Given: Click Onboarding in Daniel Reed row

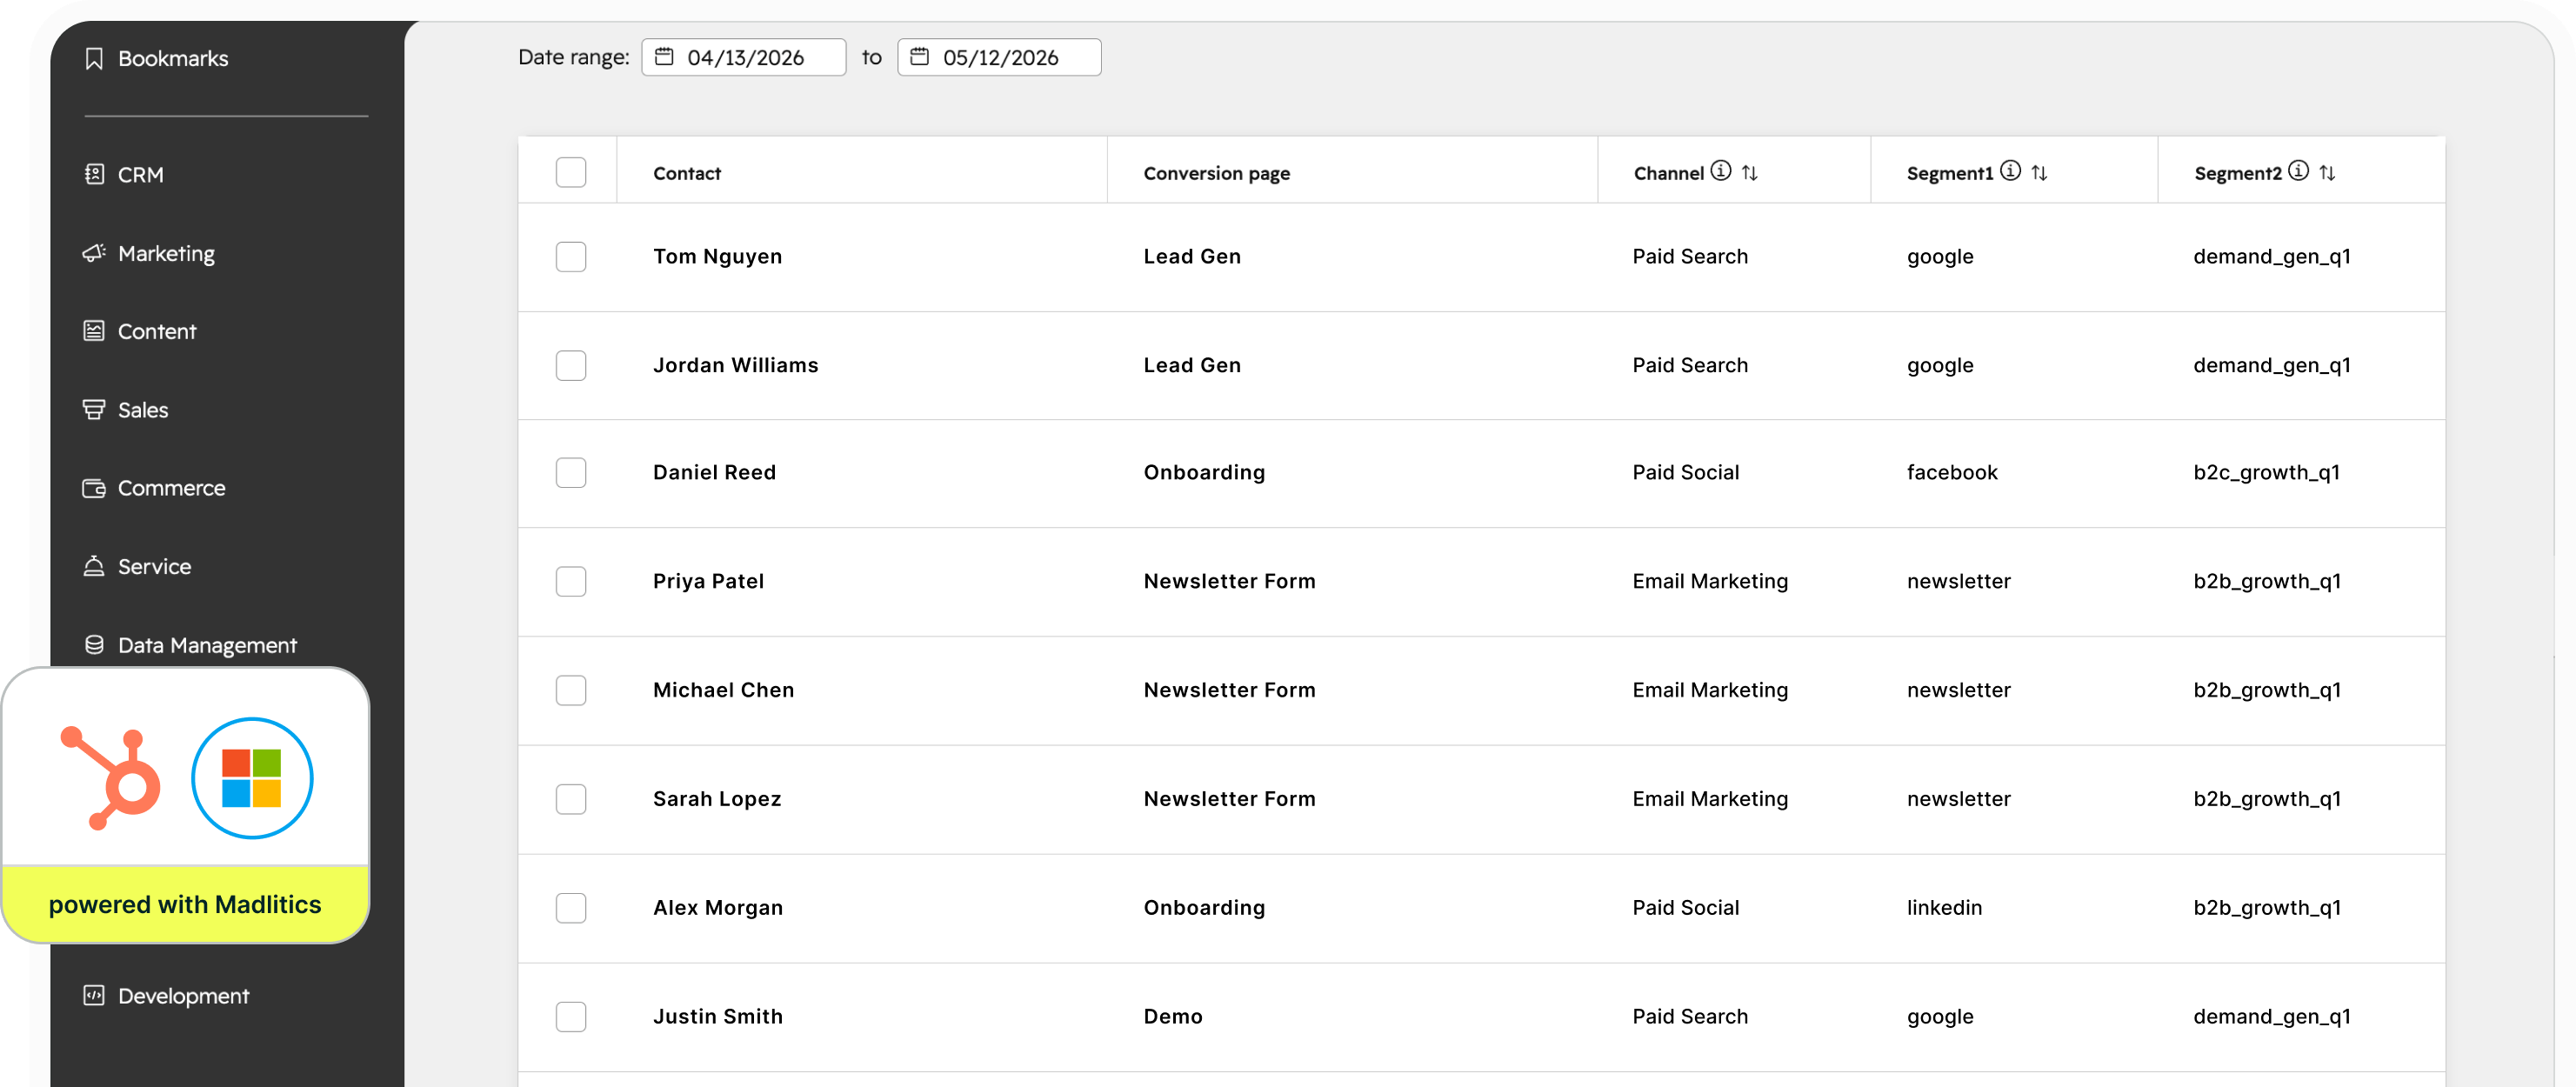Looking at the screenshot, I should click(1204, 472).
